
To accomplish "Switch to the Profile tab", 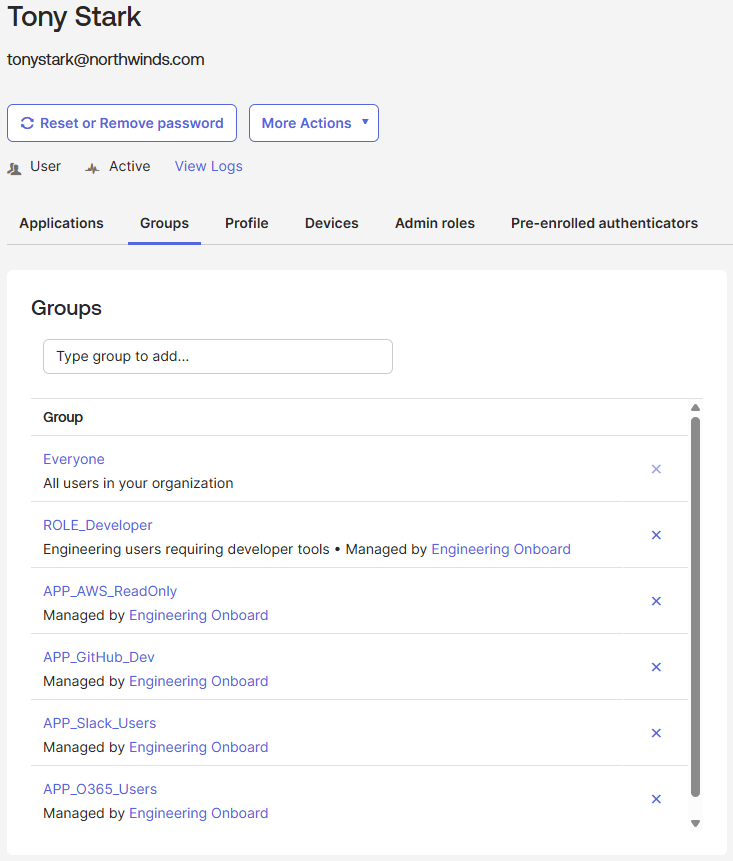I will coord(246,223).
